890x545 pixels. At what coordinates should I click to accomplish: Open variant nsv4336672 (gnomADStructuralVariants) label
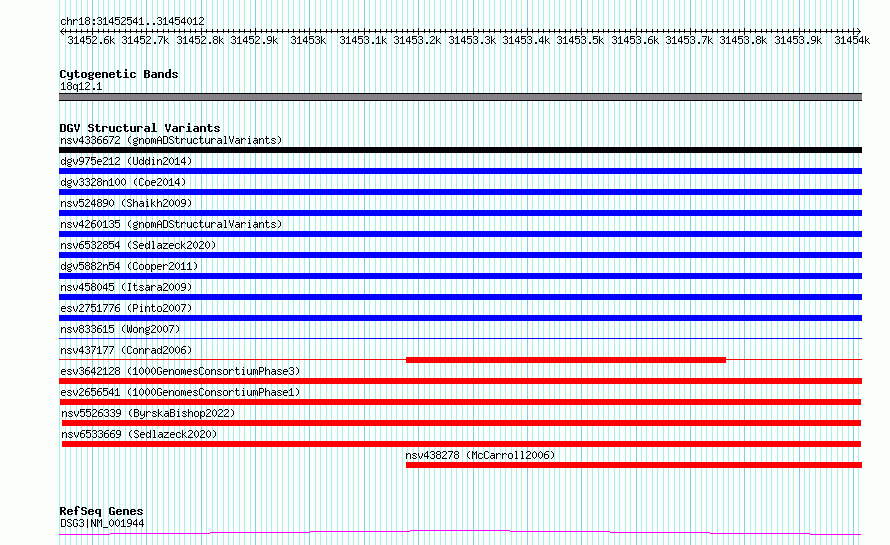(x=171, y=140)
